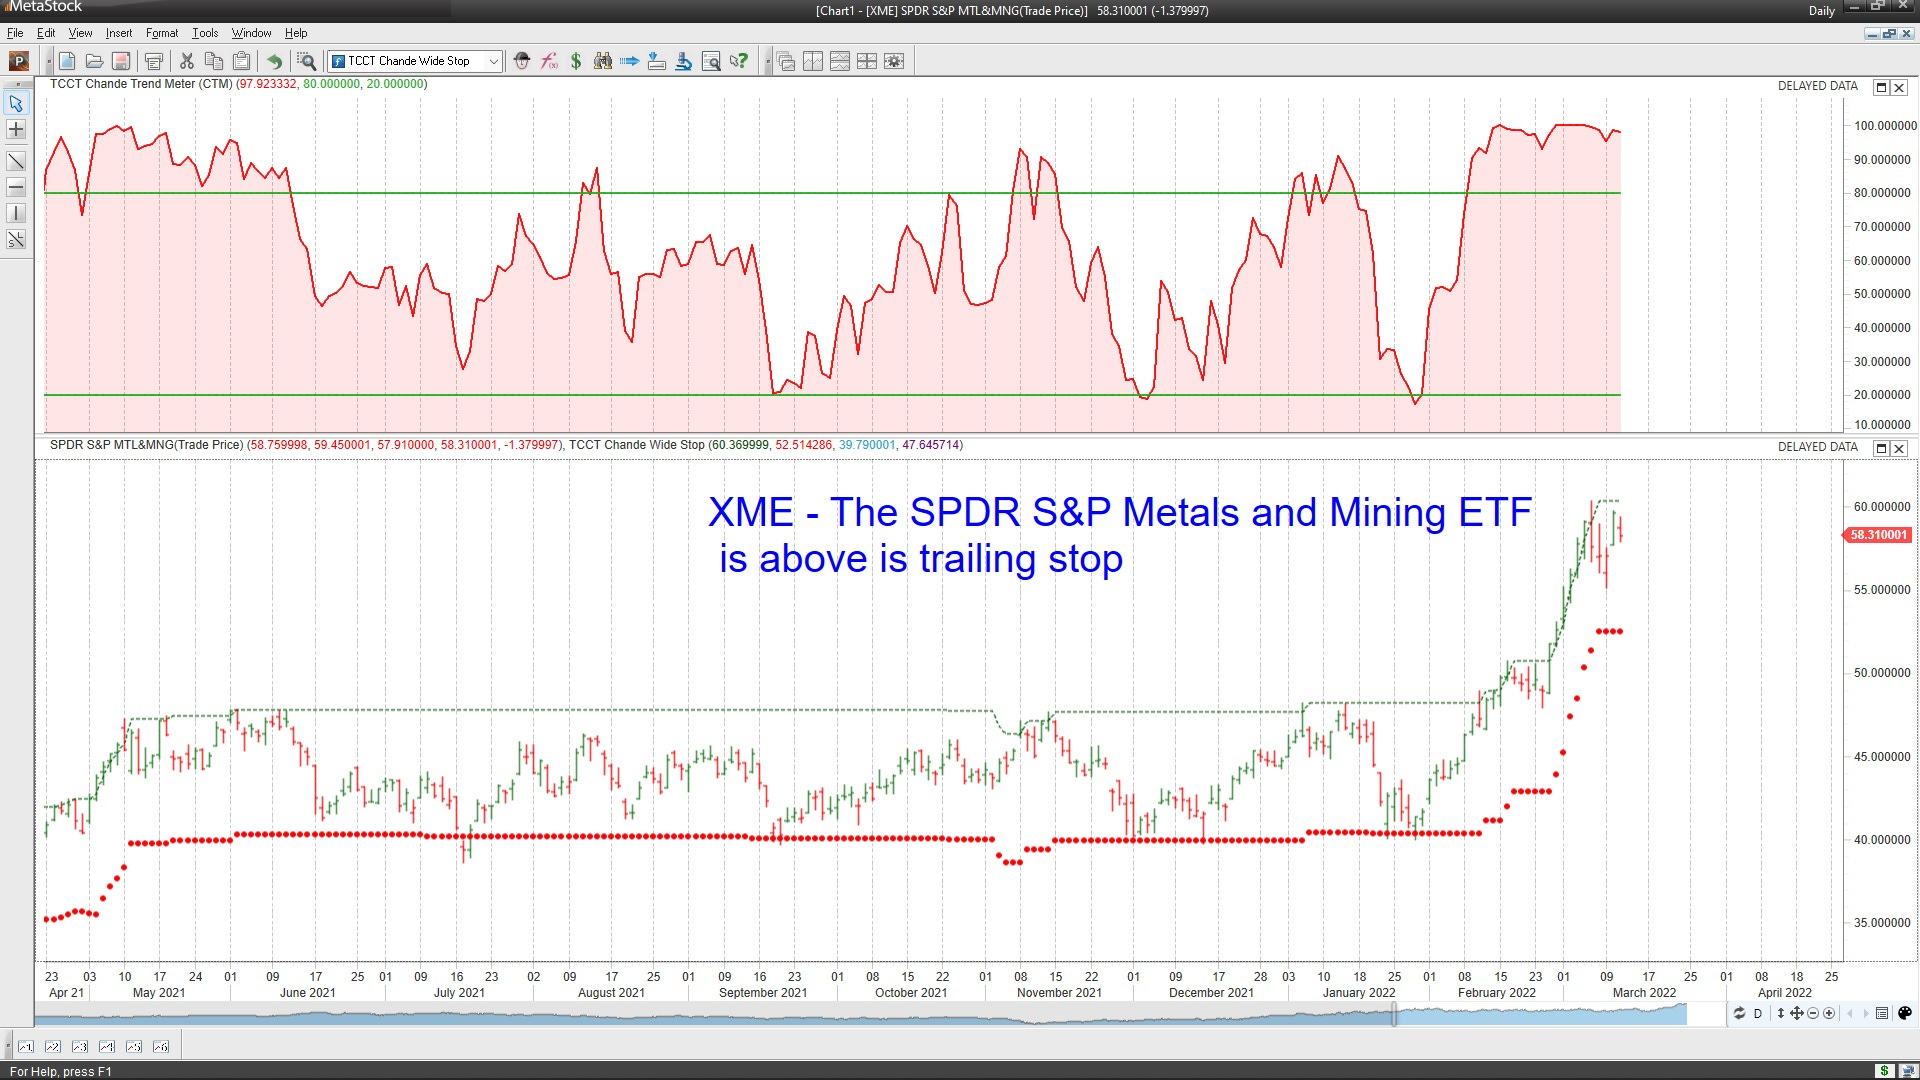1920x1080 pixels.
Task: Click the green Undo arrow
Action: click(x=274, y=61)
